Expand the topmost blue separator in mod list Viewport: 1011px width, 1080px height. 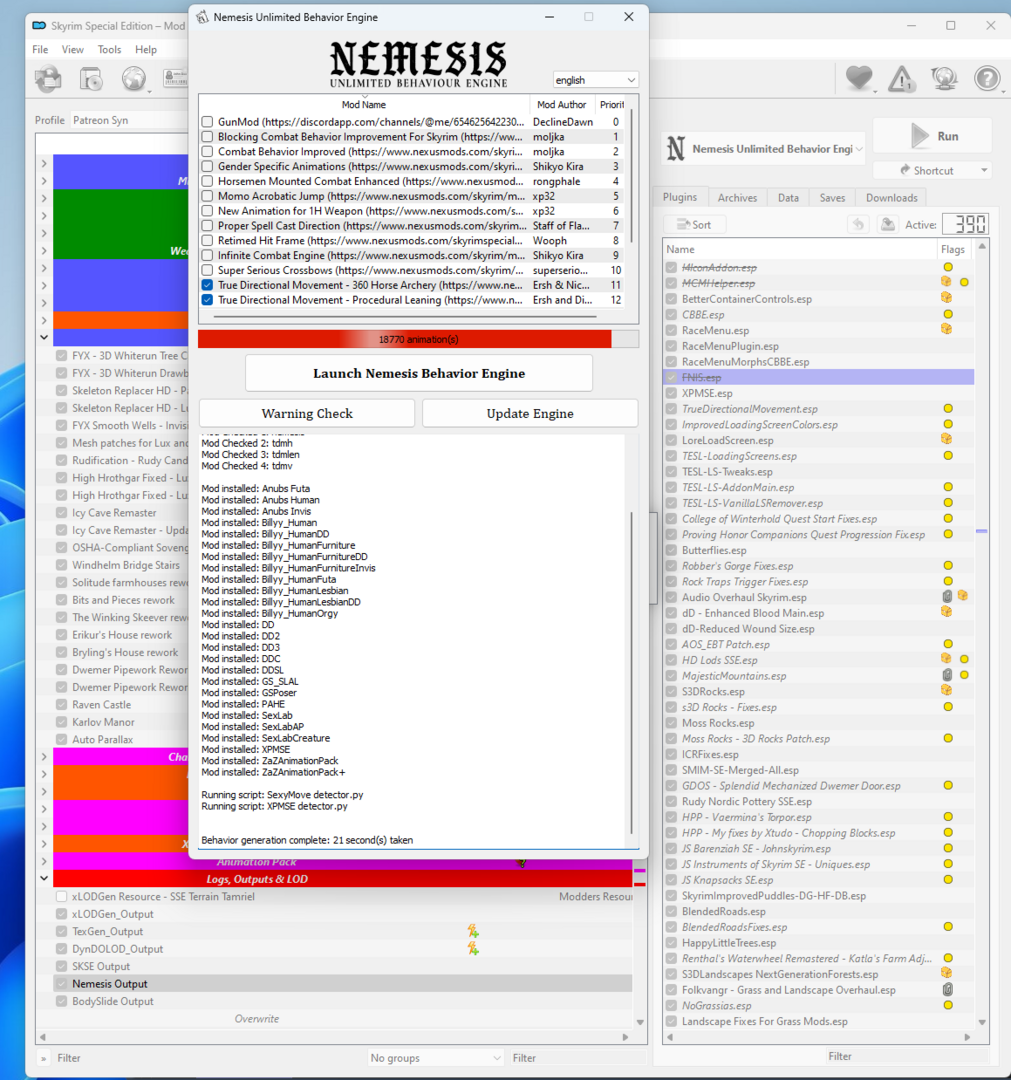44,163
